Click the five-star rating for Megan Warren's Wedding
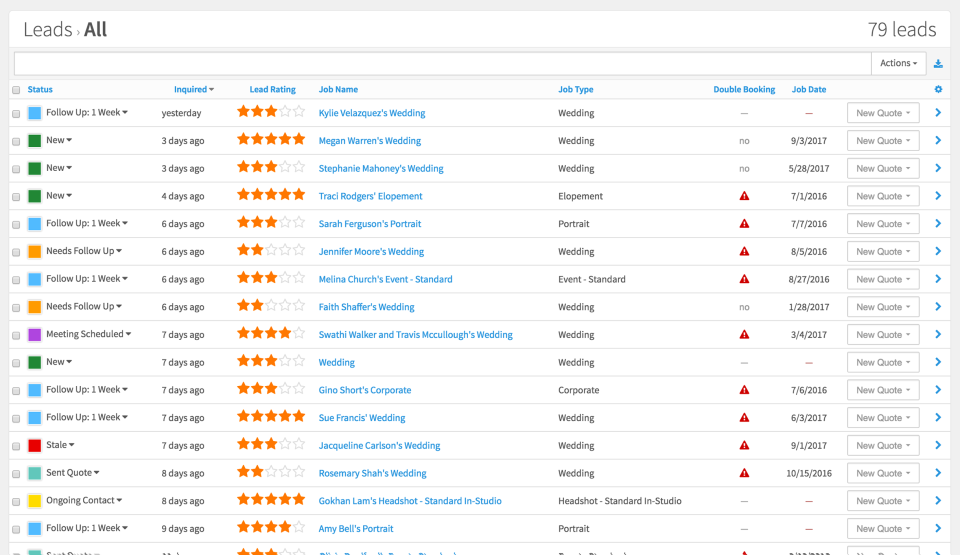The height and width of the screenshot is (555, 960). point(270,141)
